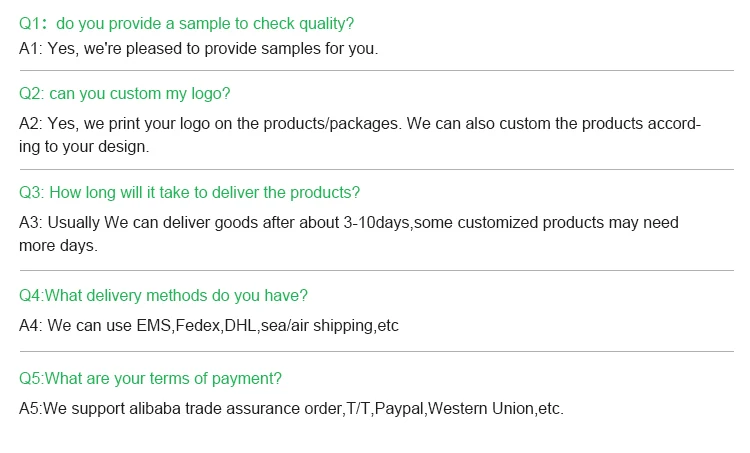Click the word 'Paypal' in A5
Viewport: 750px width, 453px height.
pos(400,409)
